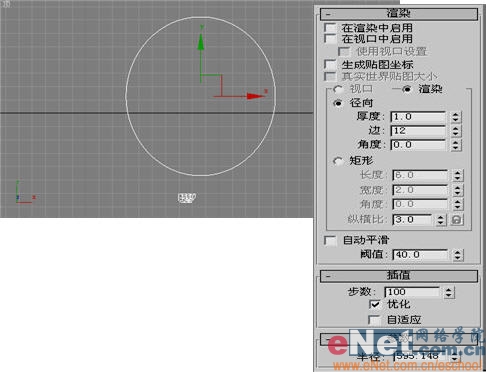Image resolution: width=486 pixels, height=372 pixels.
Task: Adjust the 阈值 spinner arrows
Action: pos(457,255)
